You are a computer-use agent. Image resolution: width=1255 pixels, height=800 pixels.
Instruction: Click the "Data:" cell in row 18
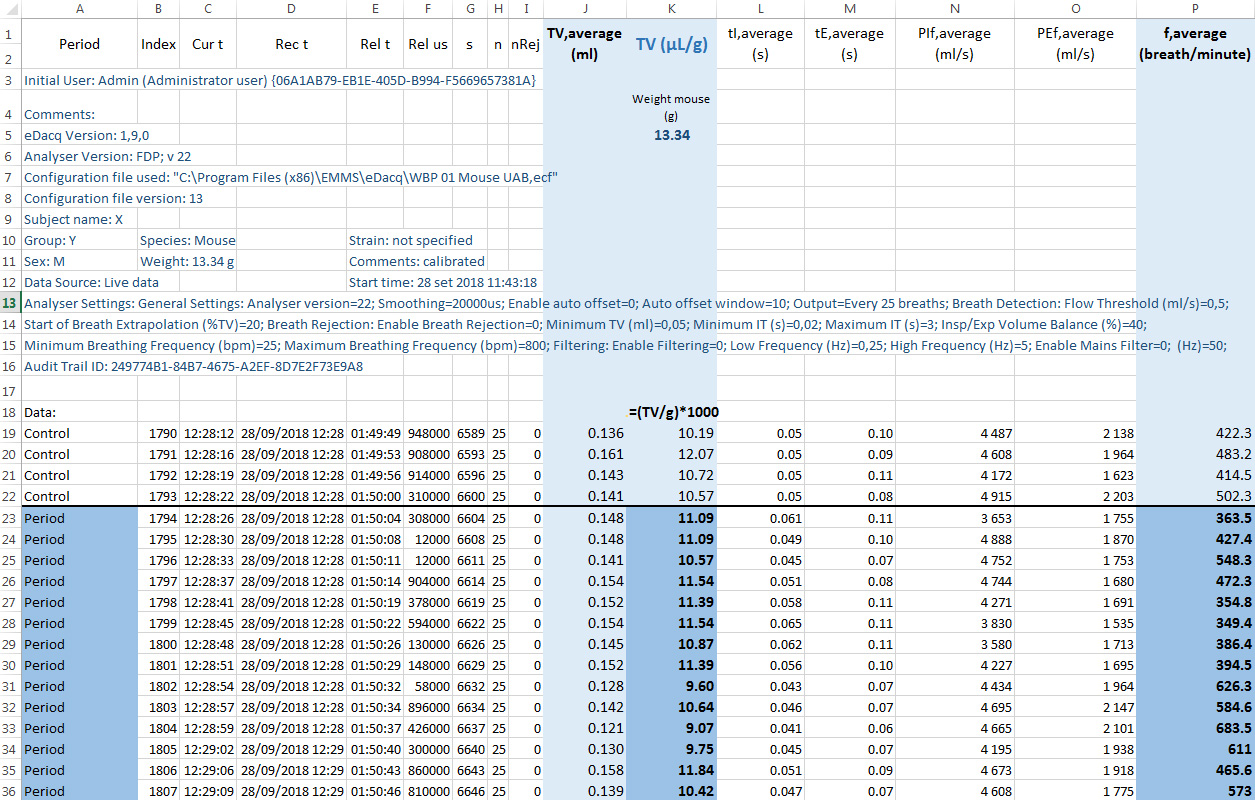click(x=40, y=411)
